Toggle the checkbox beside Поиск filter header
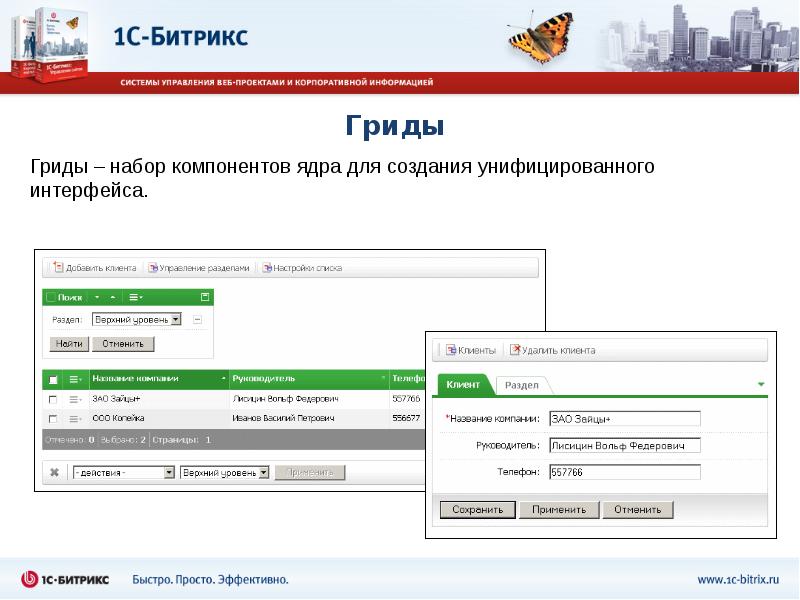 [x=51, y=297]
